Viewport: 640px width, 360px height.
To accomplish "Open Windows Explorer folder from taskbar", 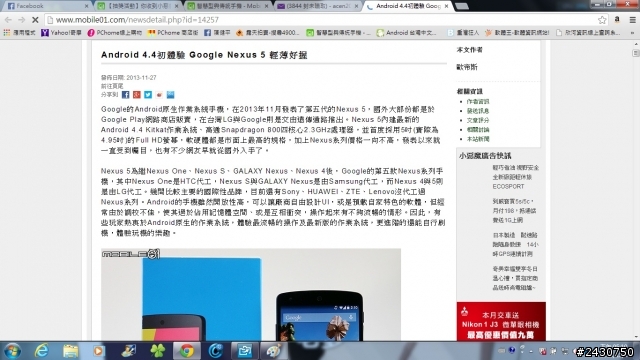I will click(70, 351).
